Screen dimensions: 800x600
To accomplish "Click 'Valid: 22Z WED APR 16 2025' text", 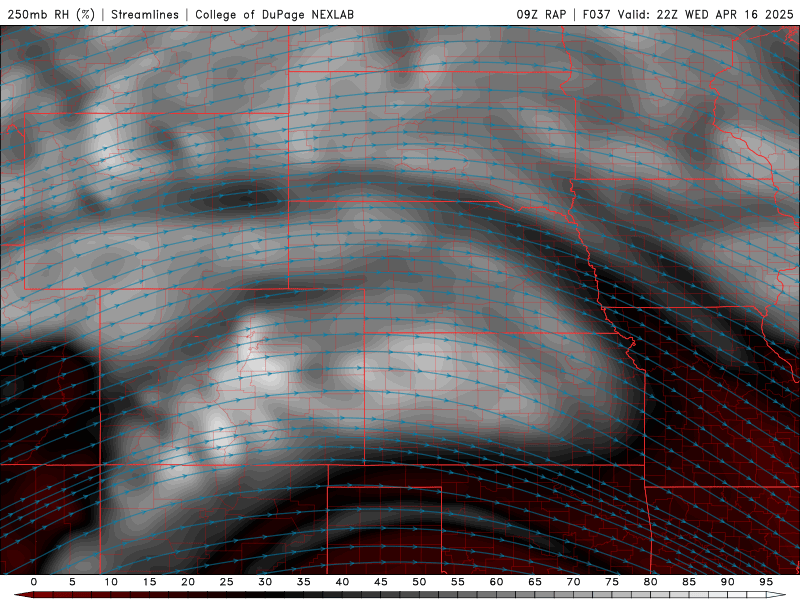I will click(x=706, y=14).
